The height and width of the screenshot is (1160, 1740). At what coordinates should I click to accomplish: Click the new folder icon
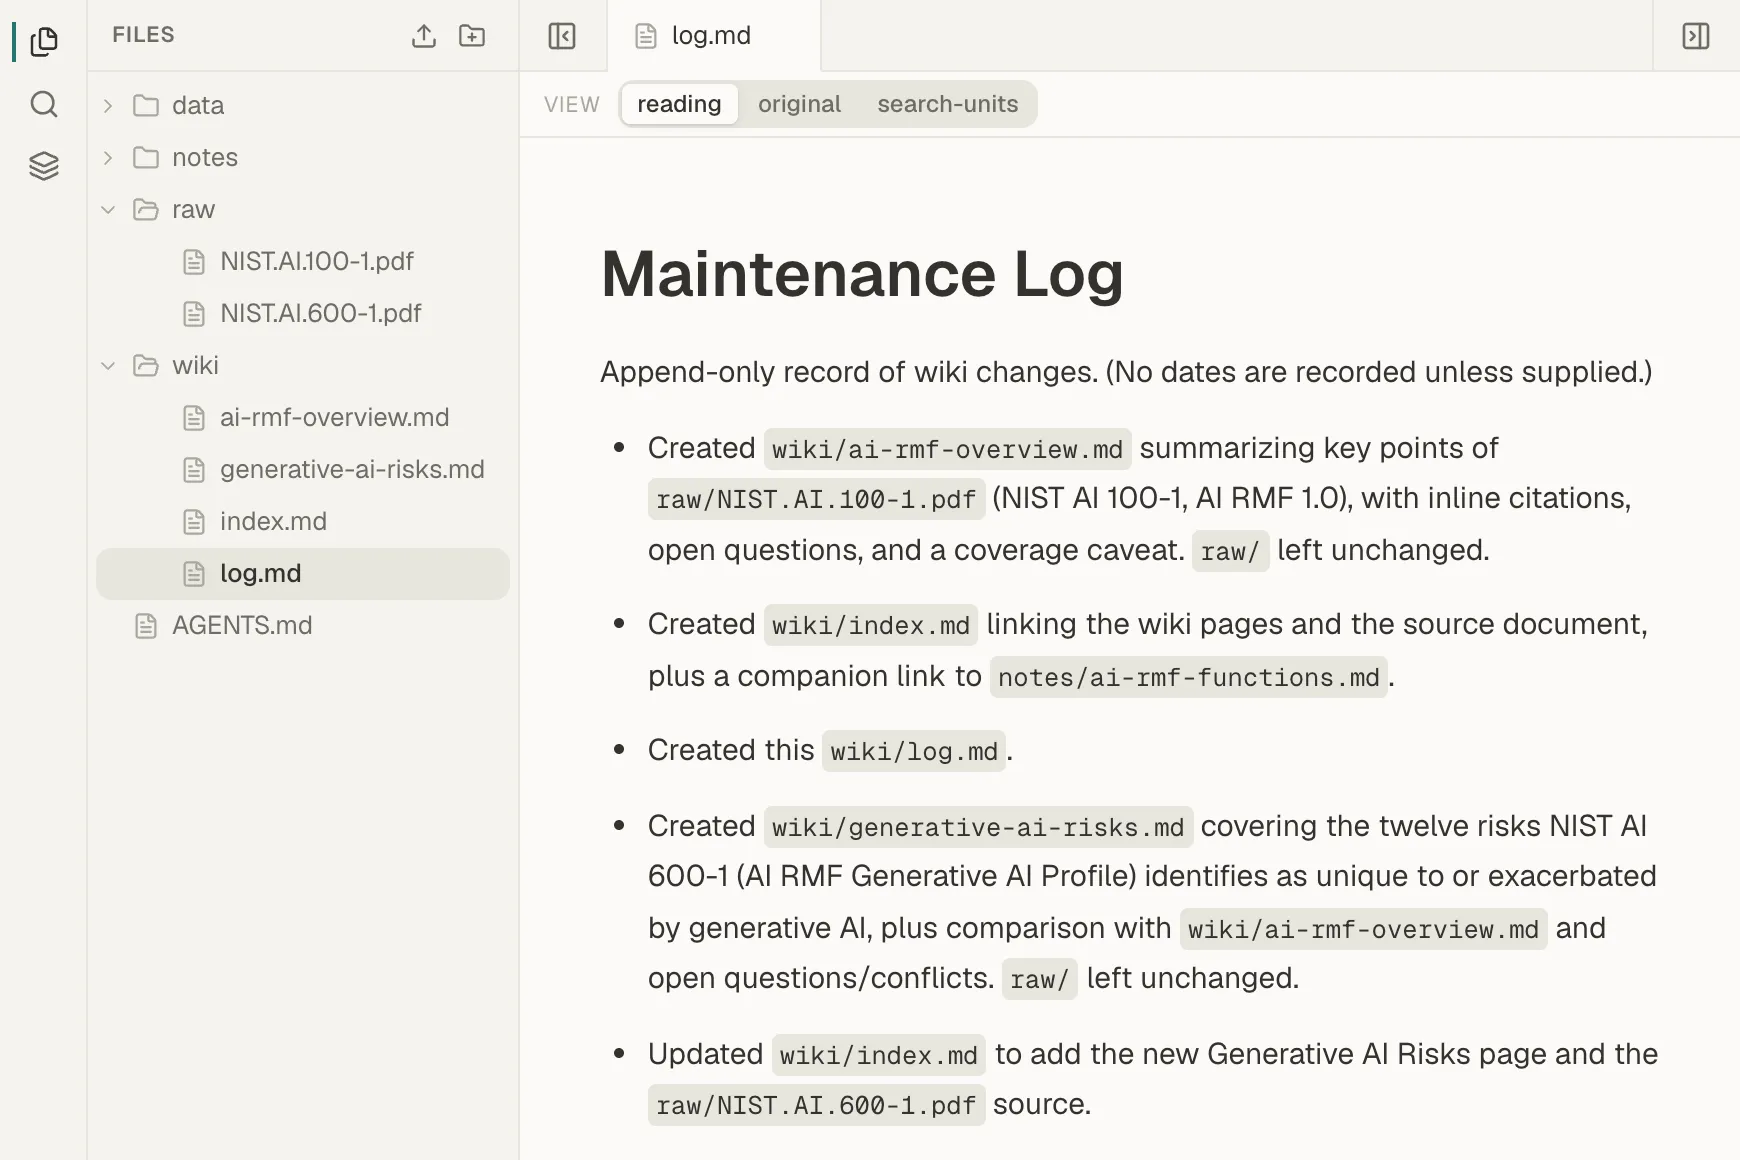pos(472,36)
